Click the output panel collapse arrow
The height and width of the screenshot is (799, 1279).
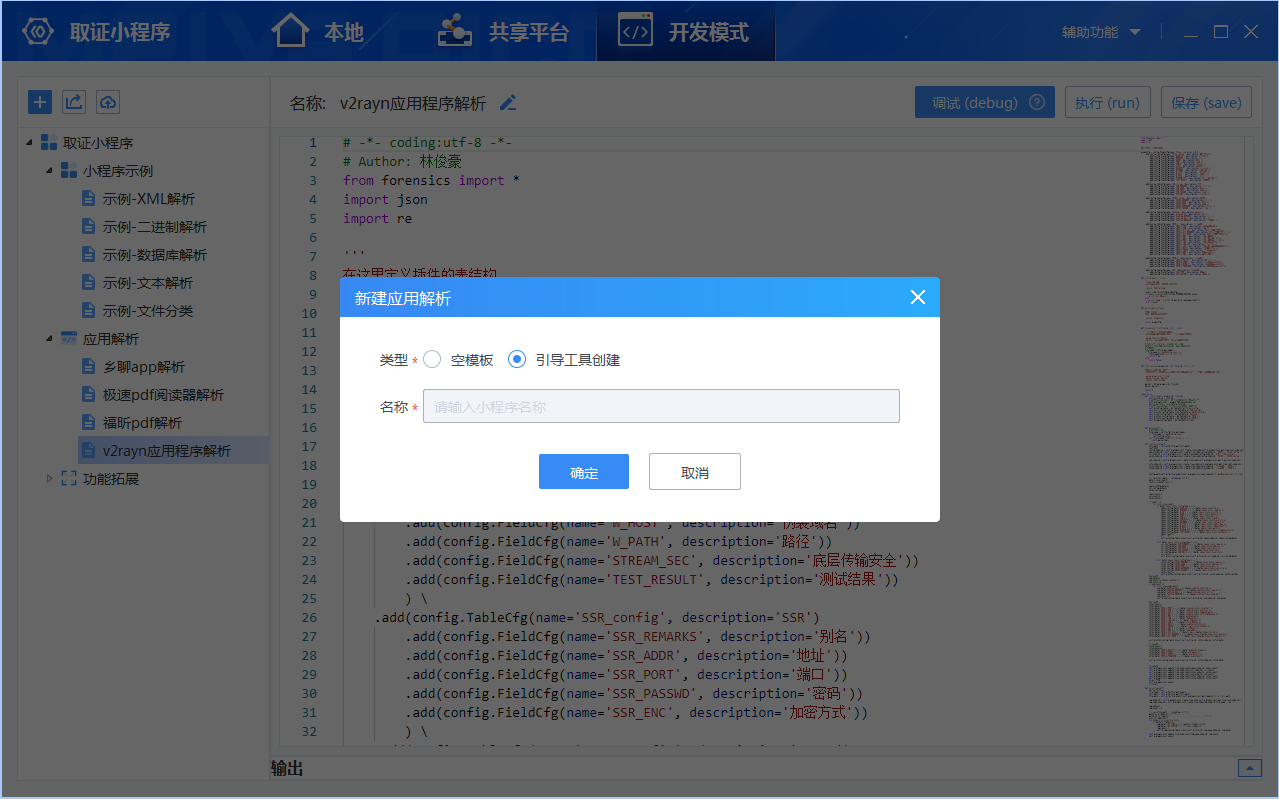1248,767
